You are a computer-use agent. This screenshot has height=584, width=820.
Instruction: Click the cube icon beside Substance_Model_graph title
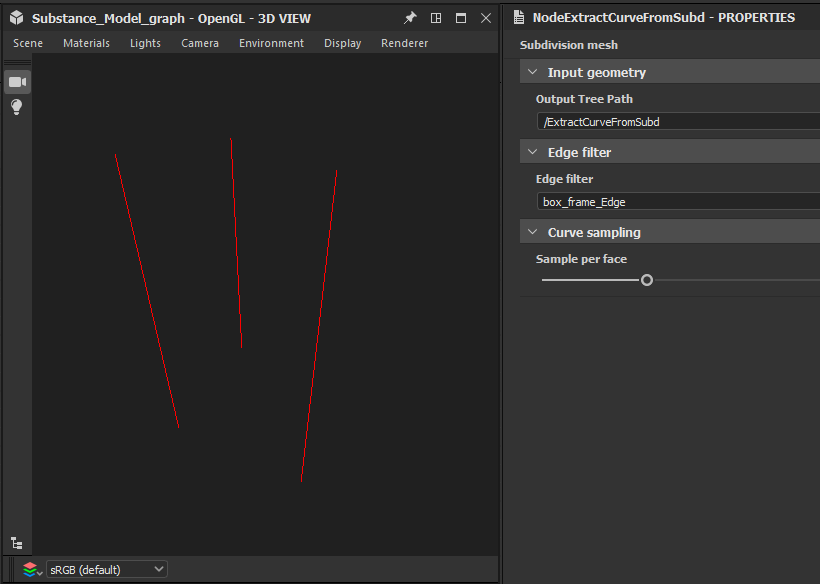pyautogui.click(x=17, y=17)
